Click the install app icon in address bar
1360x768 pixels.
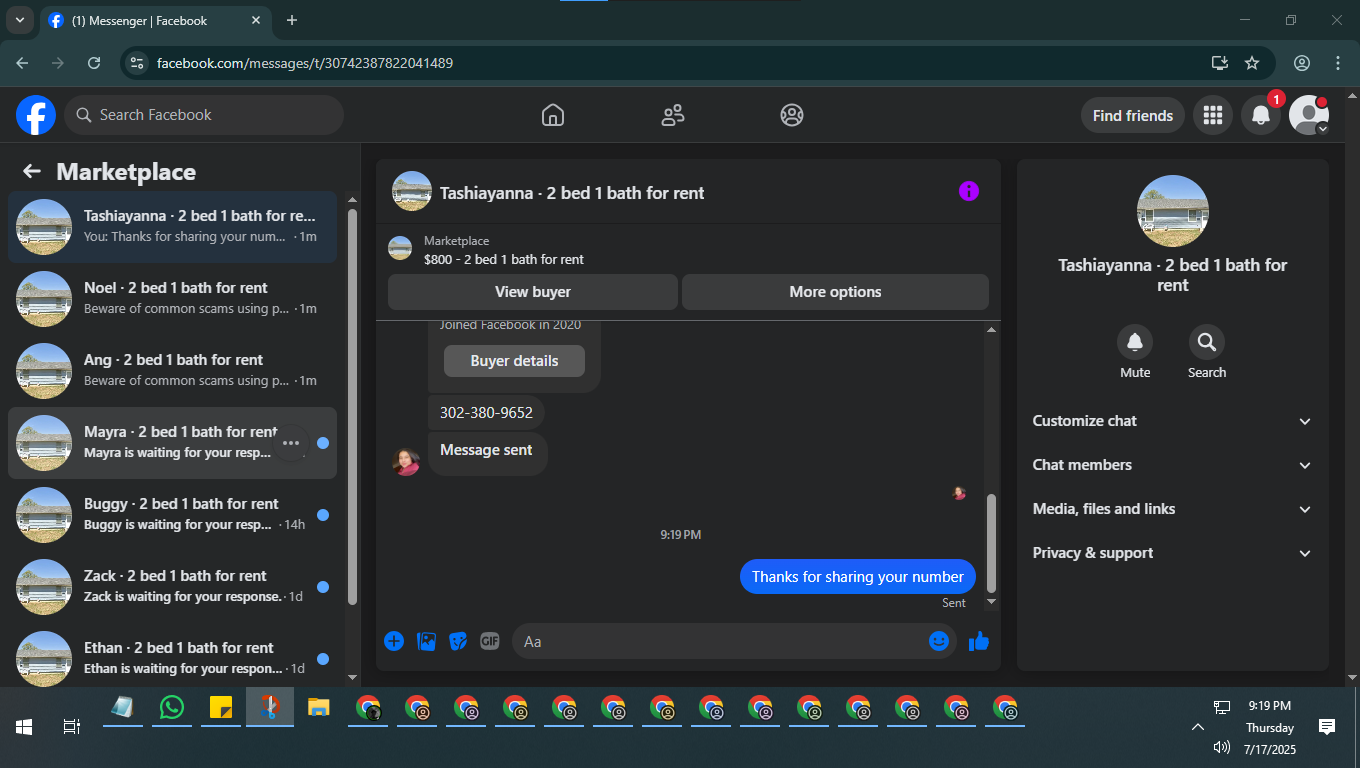coord(1220,63)
